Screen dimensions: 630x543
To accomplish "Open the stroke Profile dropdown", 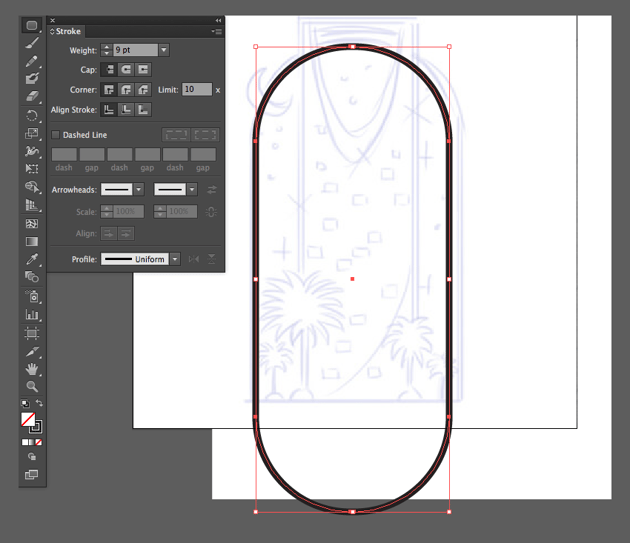I will point(175,259).
